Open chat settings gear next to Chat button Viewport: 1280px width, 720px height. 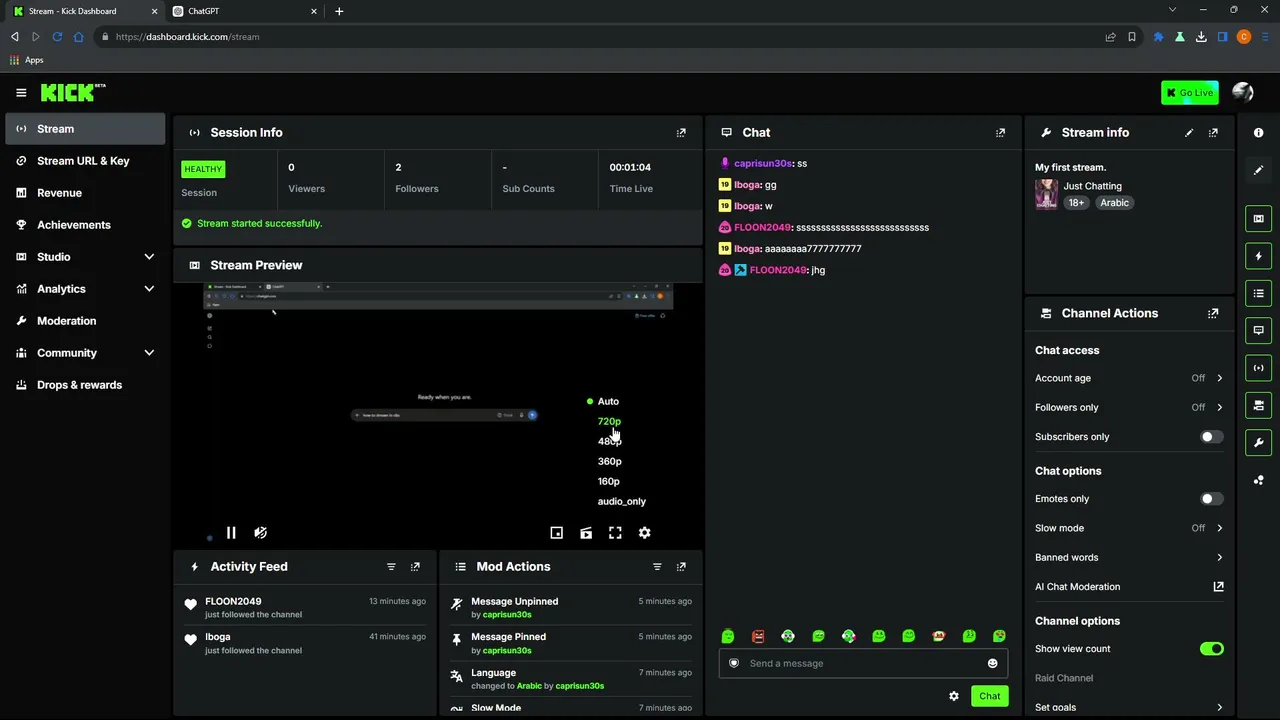954,696
